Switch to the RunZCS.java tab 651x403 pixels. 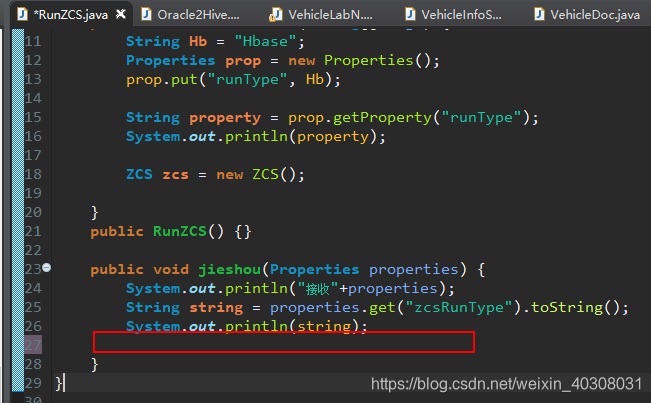click(70, 15)
